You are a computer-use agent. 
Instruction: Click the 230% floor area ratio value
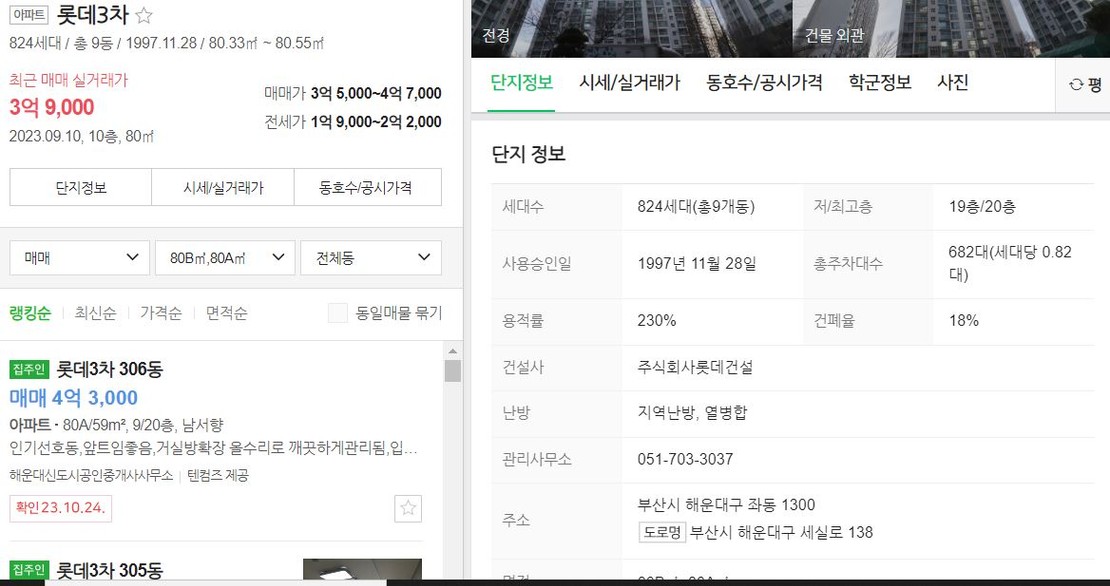[x=657, y=321]
